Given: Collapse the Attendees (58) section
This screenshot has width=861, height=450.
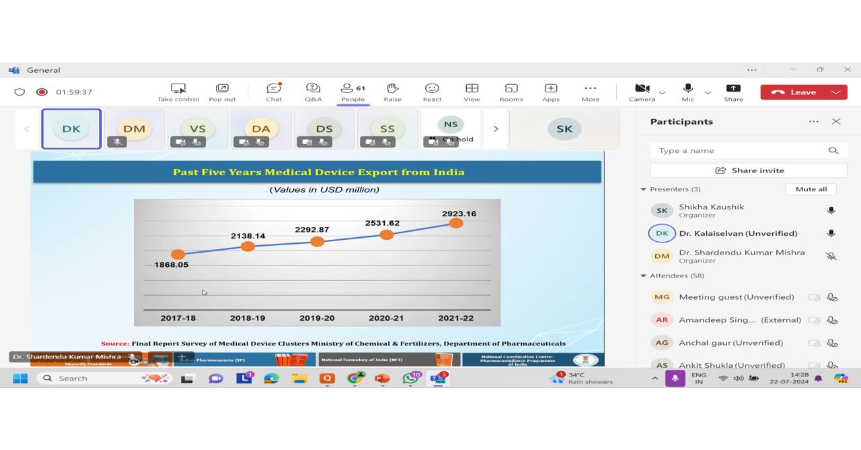Looking at the screenshot, I should click(644, 276).
